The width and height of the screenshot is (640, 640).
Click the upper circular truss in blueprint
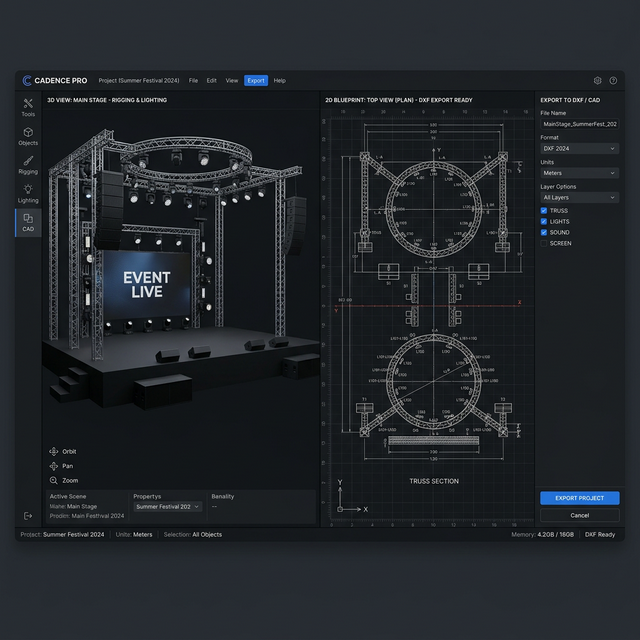click(x=433, y=210)
